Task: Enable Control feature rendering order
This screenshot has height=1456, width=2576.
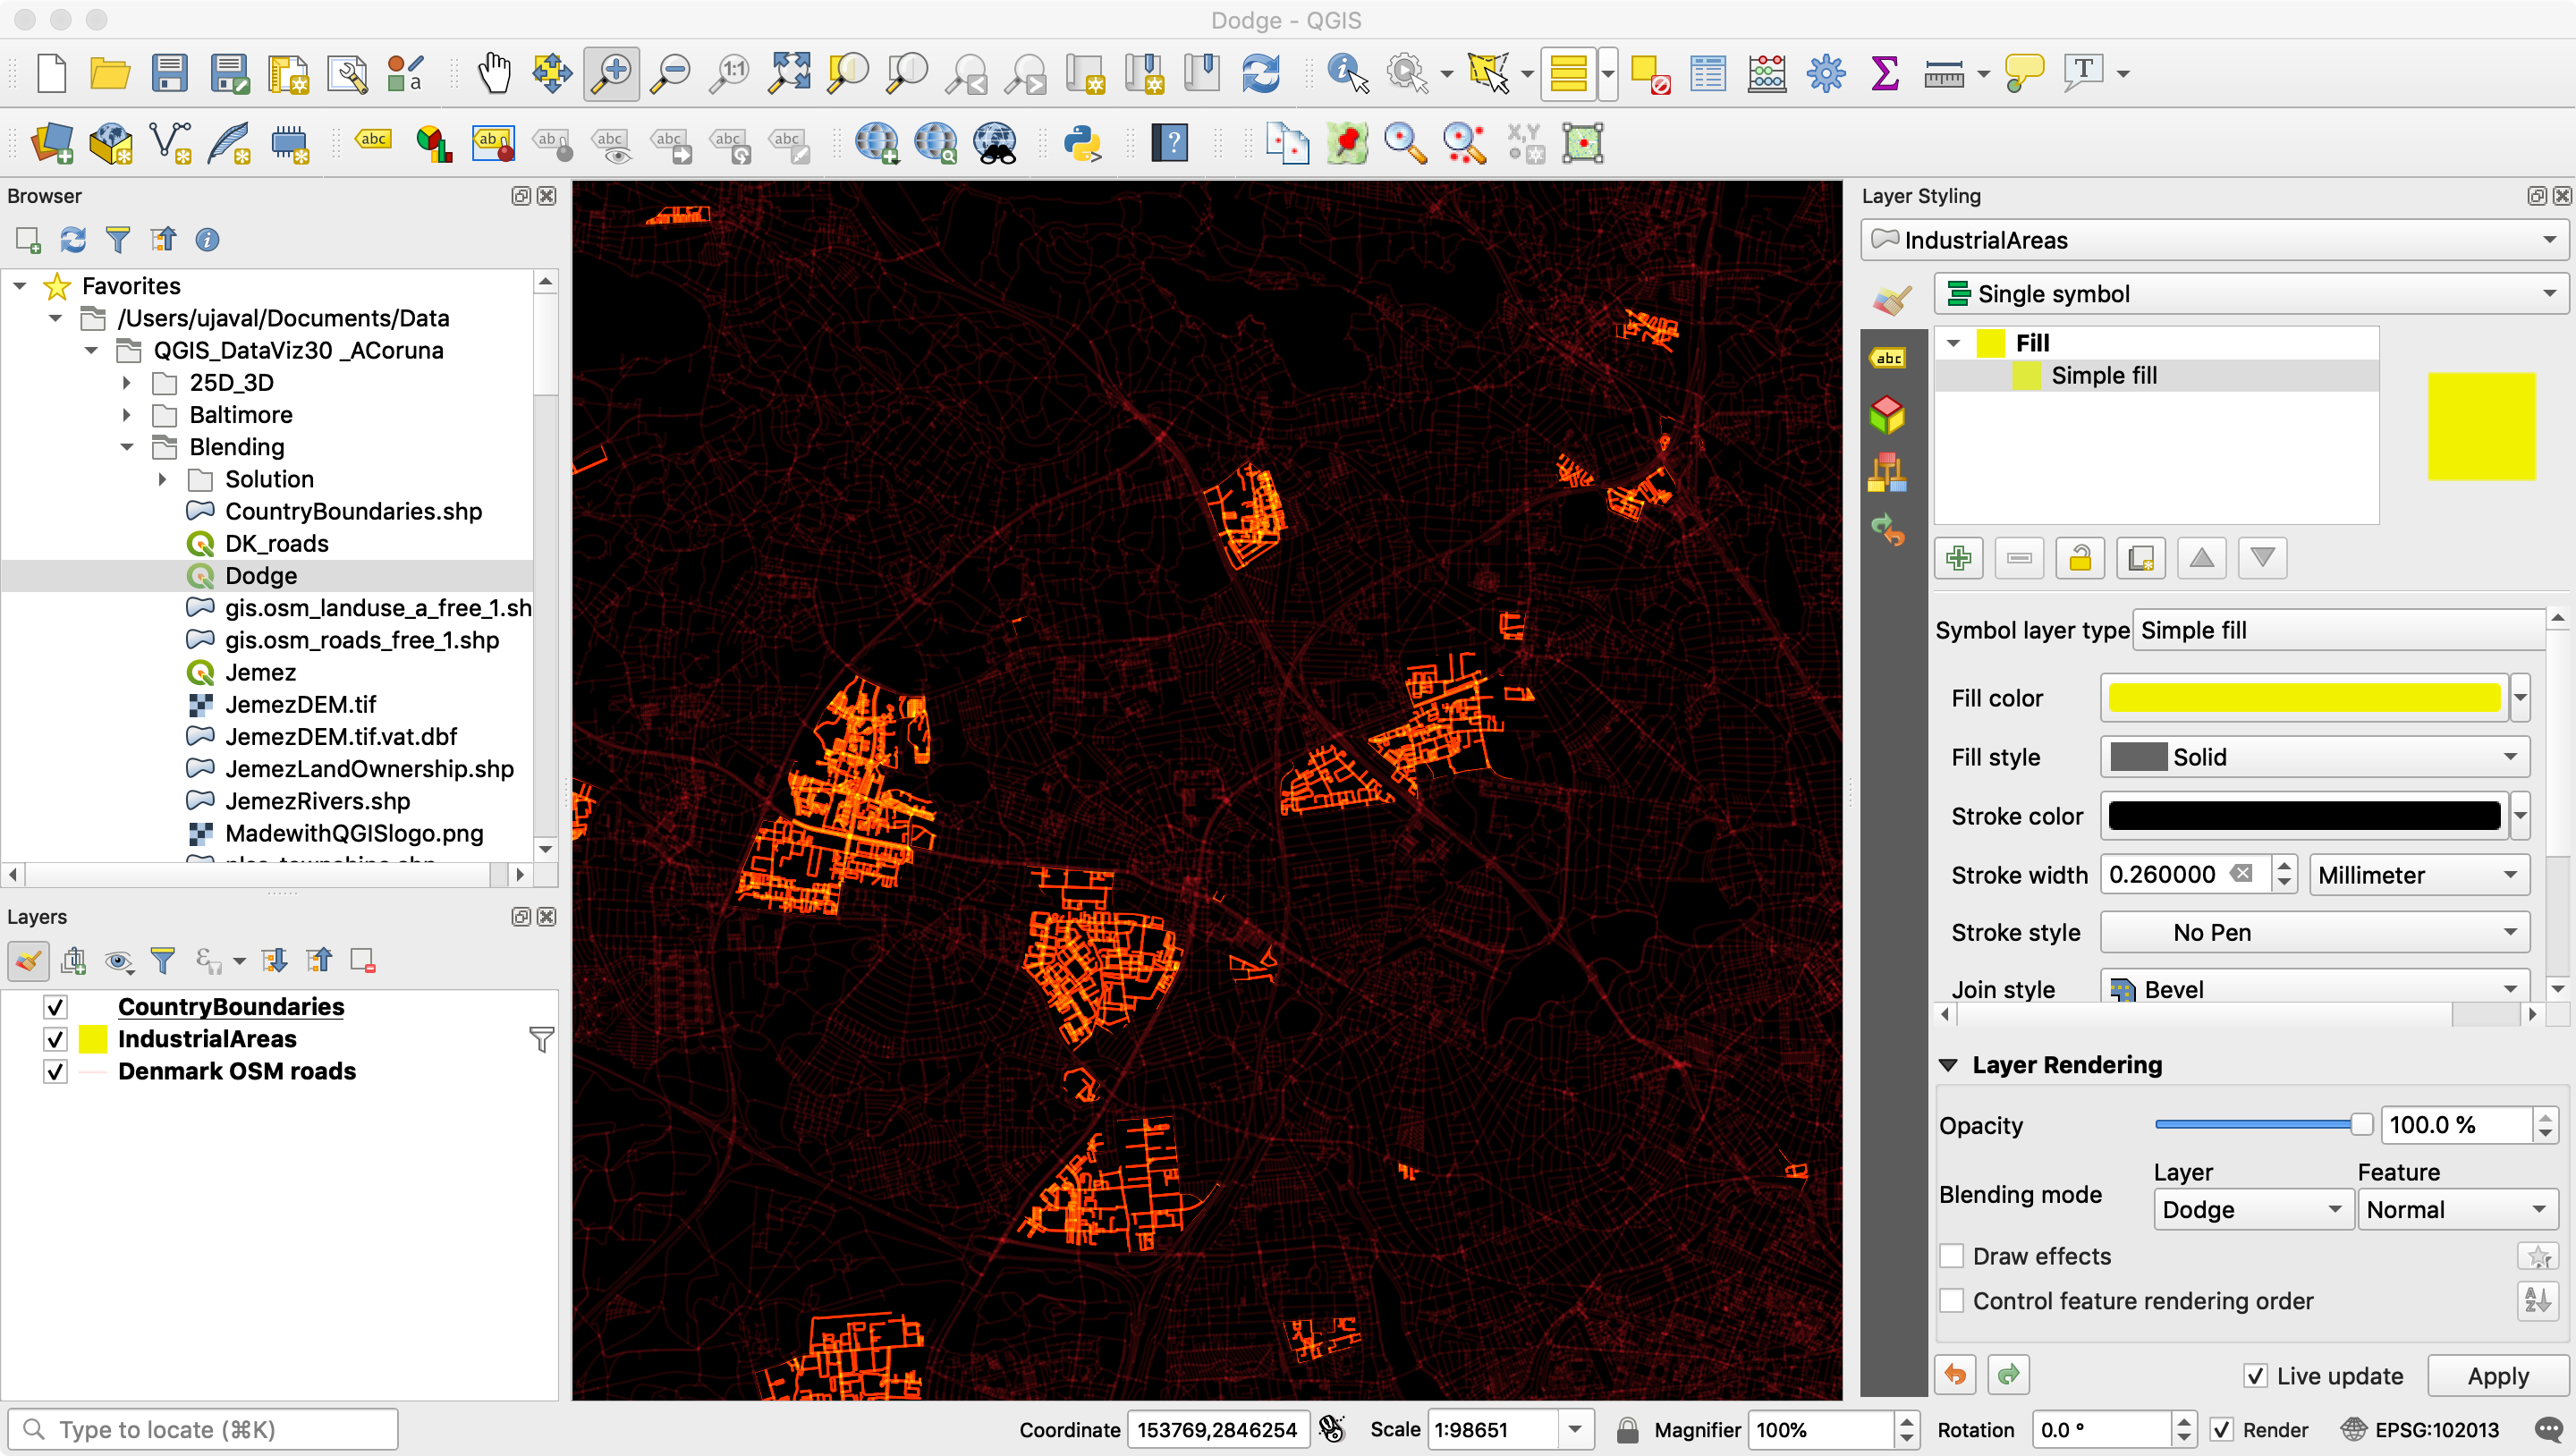Action: 1951,1301
